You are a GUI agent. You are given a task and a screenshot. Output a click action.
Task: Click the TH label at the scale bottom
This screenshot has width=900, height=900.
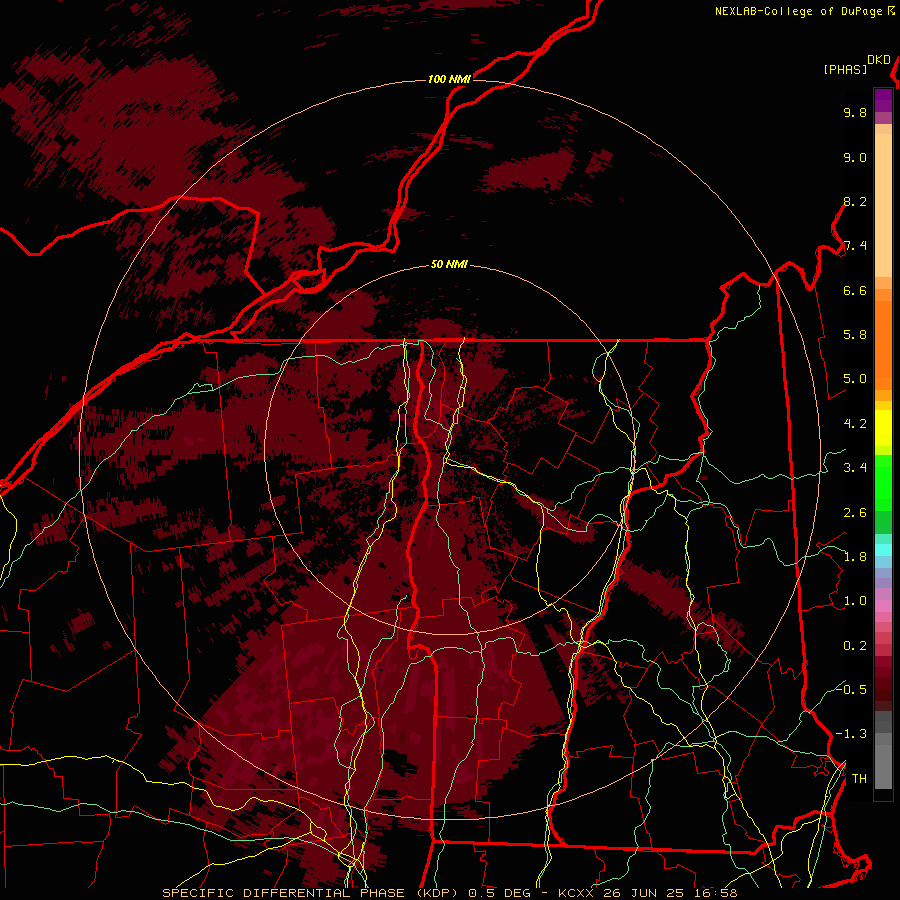click(x=859, y=779)
